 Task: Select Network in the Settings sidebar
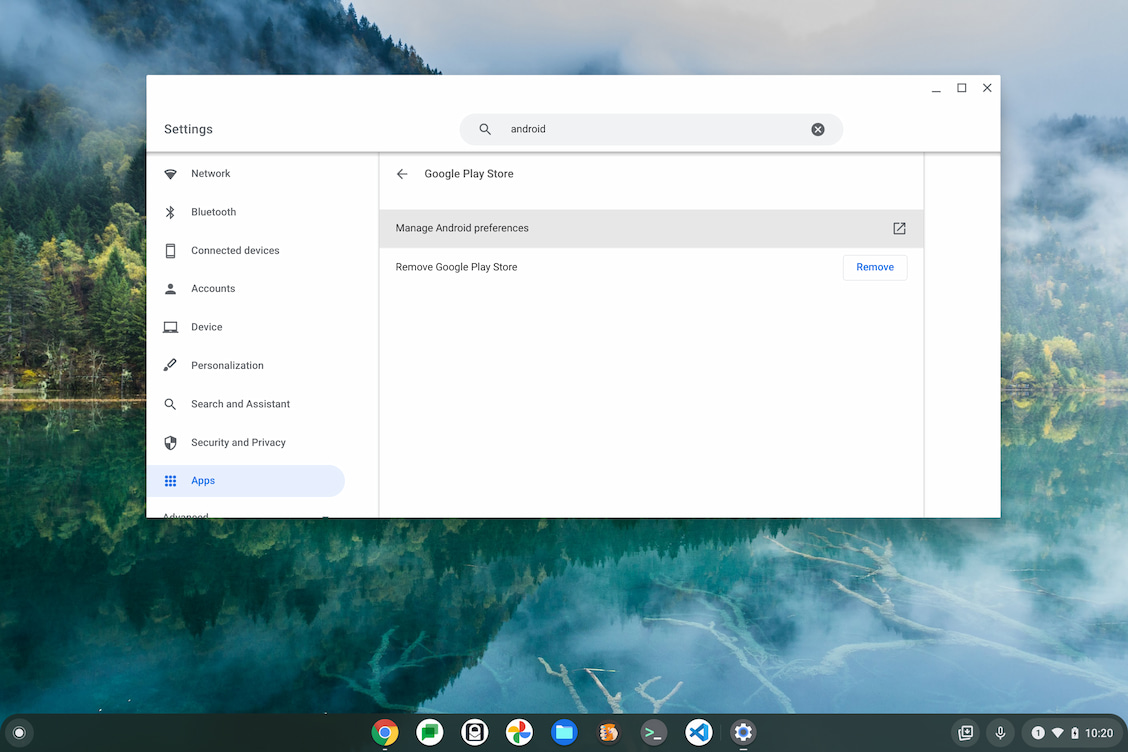[211, 173]
